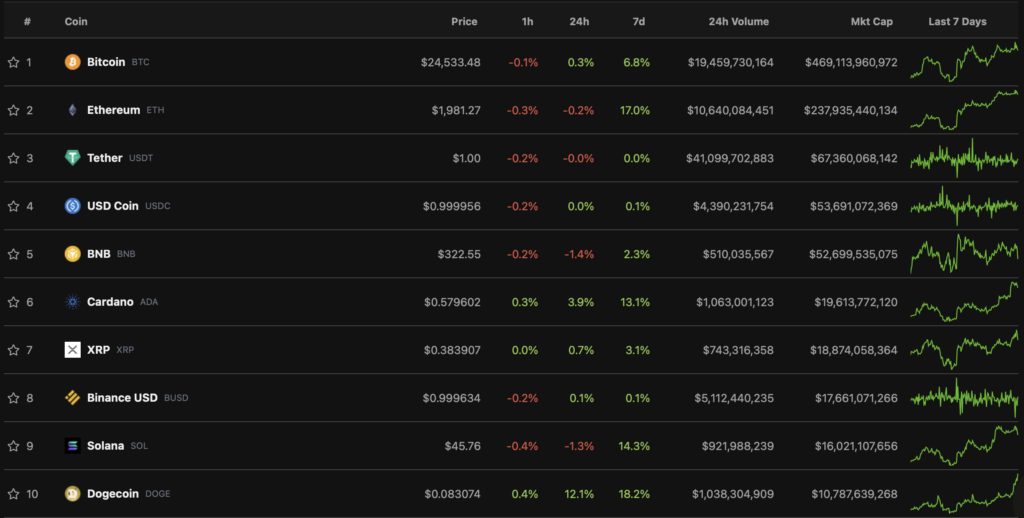Click the USD Coin logo icon
The width and height of the screenshot is (1024, 518).
tap(72, 206)
